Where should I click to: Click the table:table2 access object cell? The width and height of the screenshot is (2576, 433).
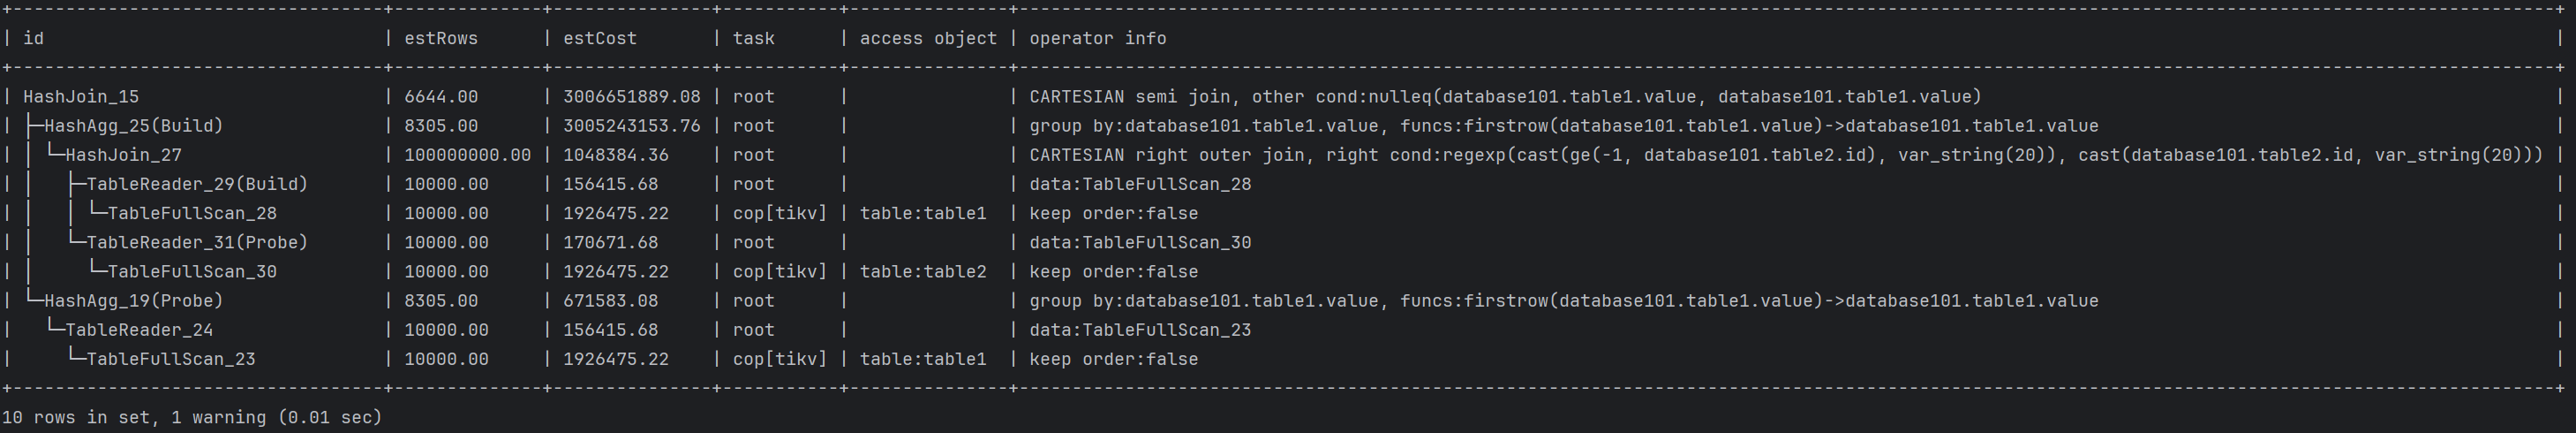coord(923,271)
